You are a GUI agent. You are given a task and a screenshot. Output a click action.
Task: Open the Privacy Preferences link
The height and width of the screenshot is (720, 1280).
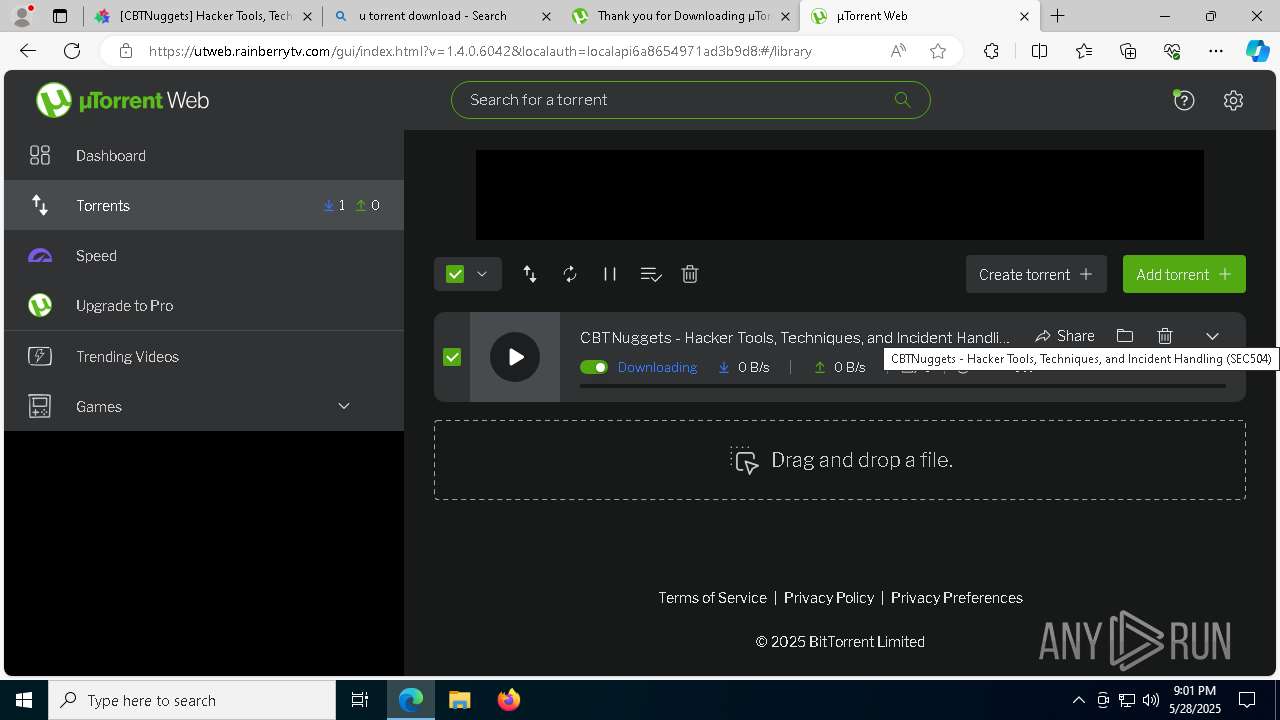coord(957,597)
